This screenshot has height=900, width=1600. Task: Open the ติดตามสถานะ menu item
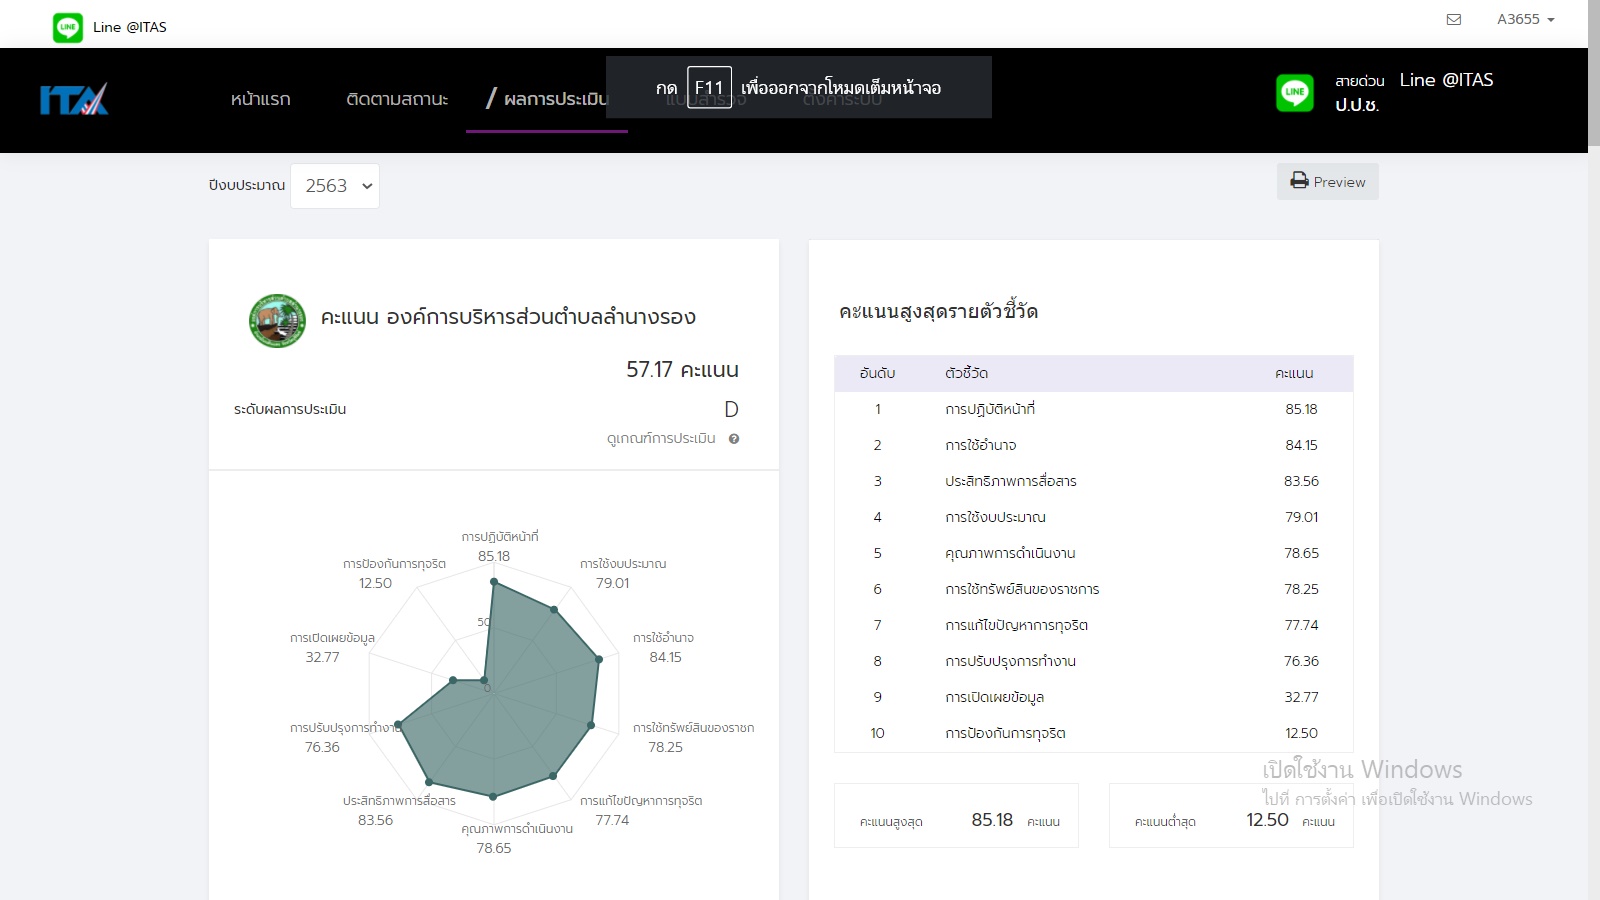pyautogui.click(x=397, y=99)
